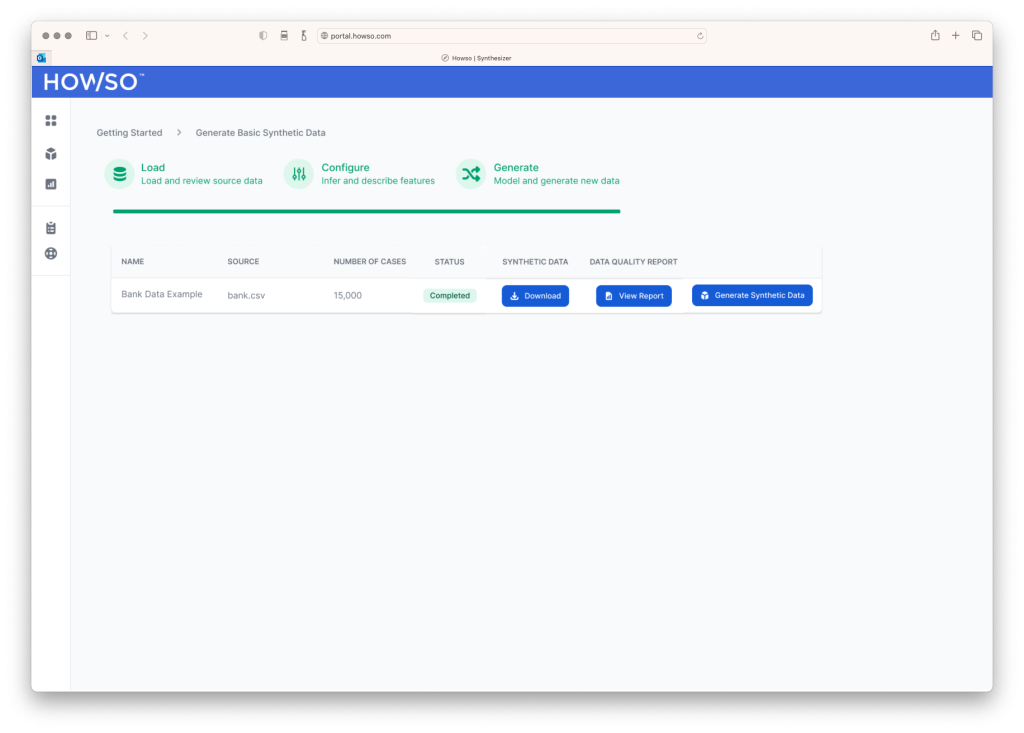Click the Generate shuffle icon
The image size is (1024, 733).
(471, 174)
